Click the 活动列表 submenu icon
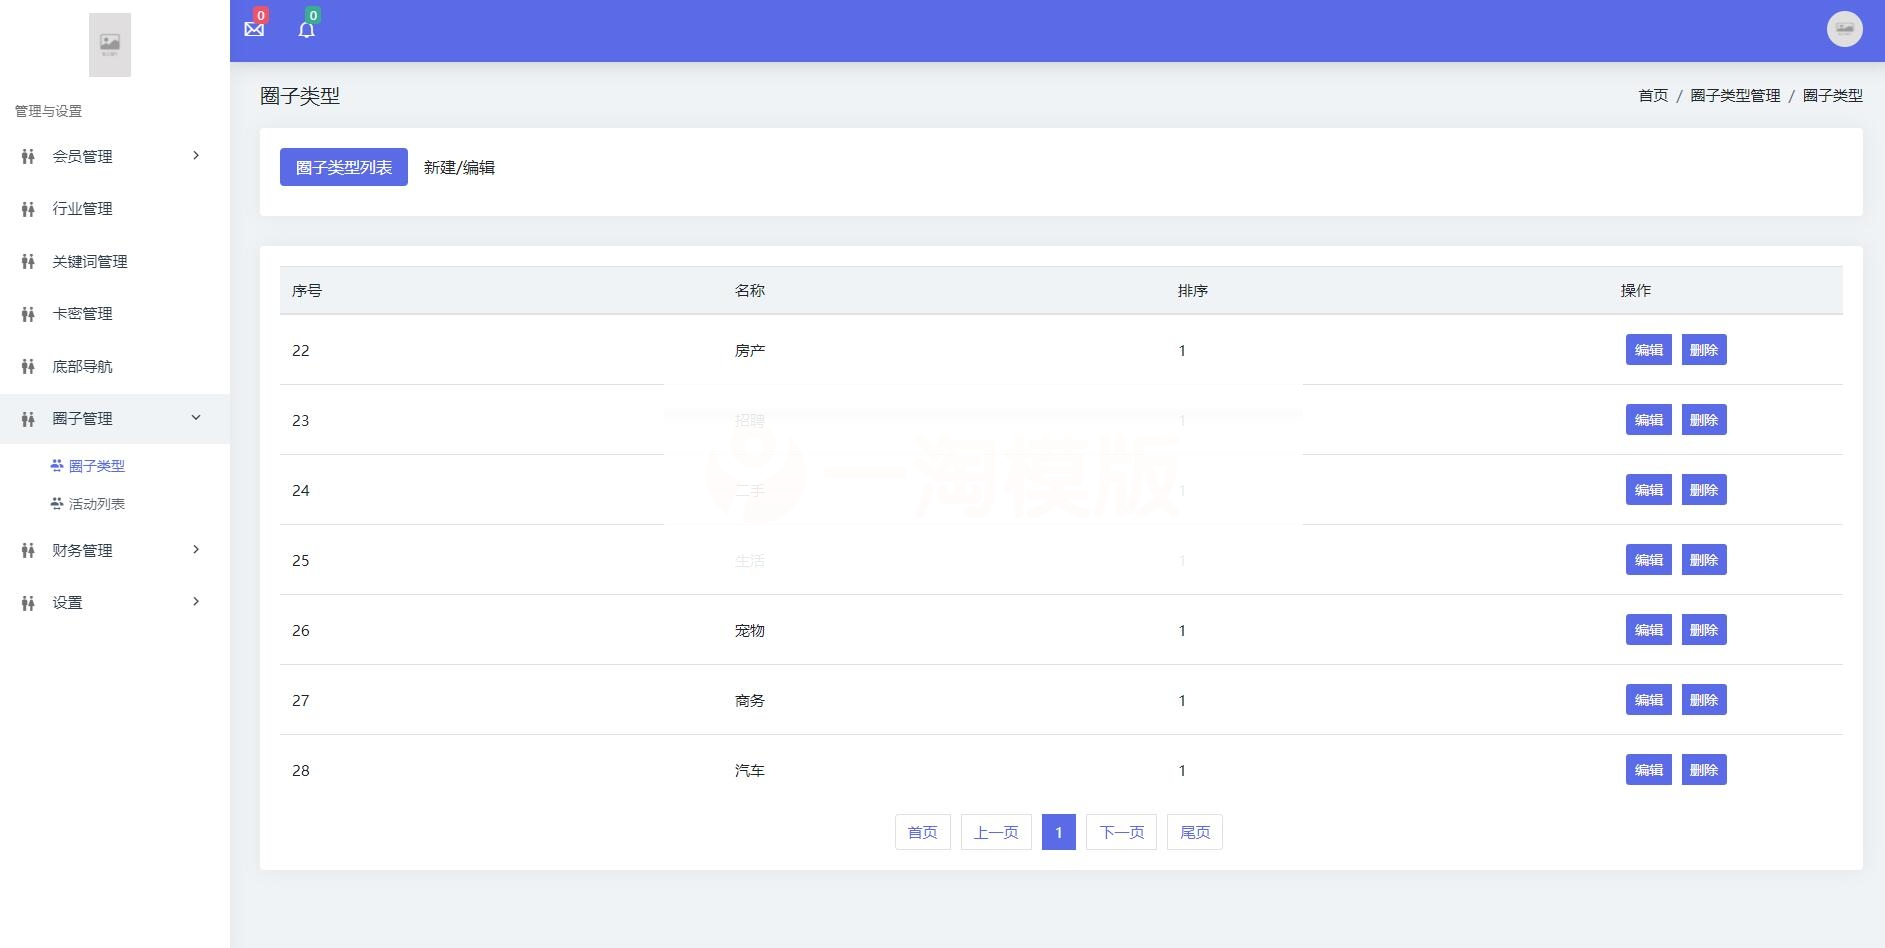Viewport: 1885px width, 948px height. tap(55, 503)
